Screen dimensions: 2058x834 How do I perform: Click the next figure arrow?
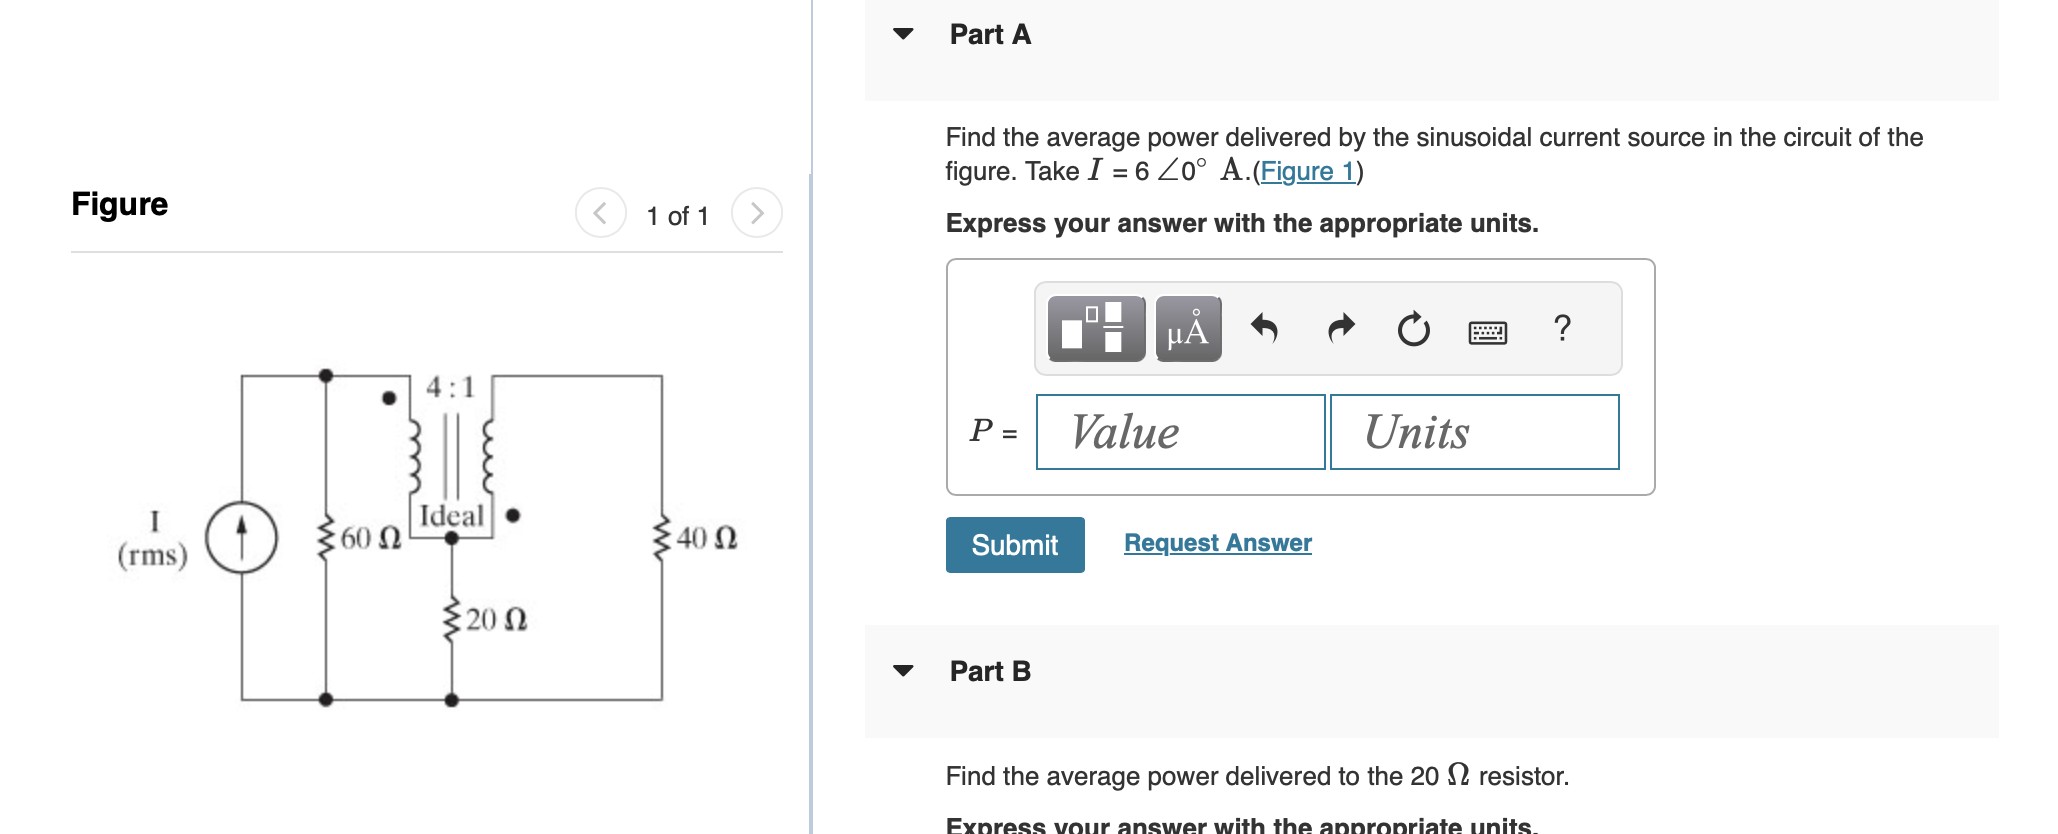tap(758, 212)
